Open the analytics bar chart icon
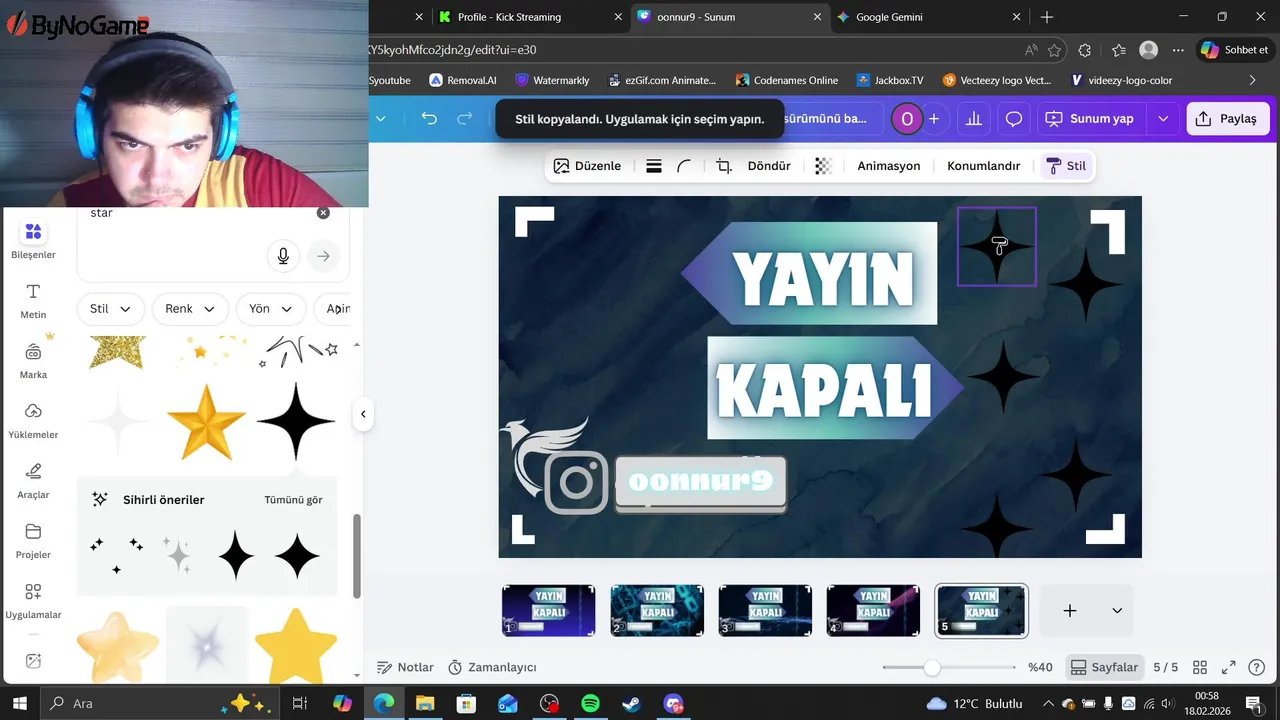Image resolution: width=1280 pixels, height=720 pixels. [973, 118]
